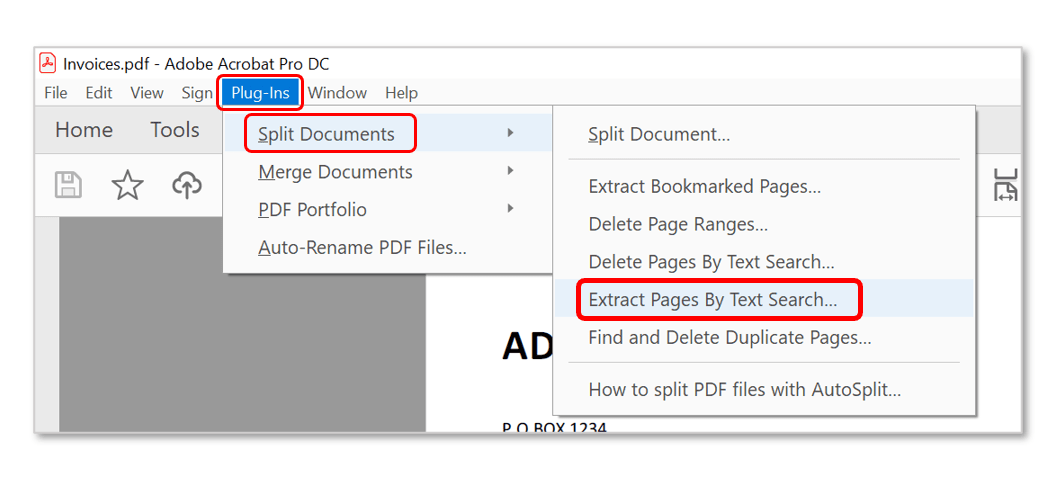Screen dimensions: 1062x484
Task: Expand the PDF Portfolio submenu arrow
Action: tap(511, 208)
